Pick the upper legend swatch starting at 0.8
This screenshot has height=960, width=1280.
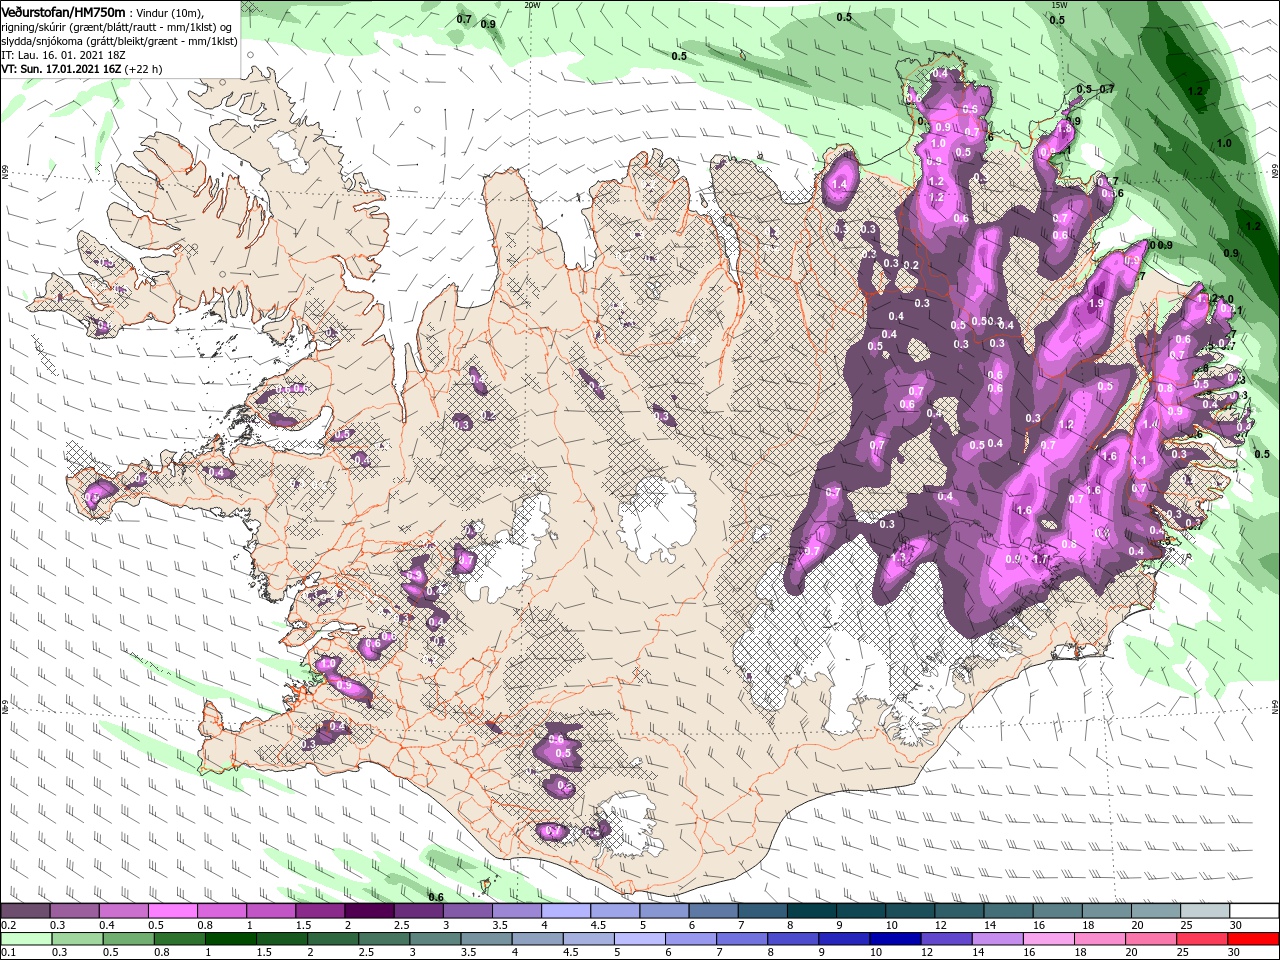(x=221, y=911)
